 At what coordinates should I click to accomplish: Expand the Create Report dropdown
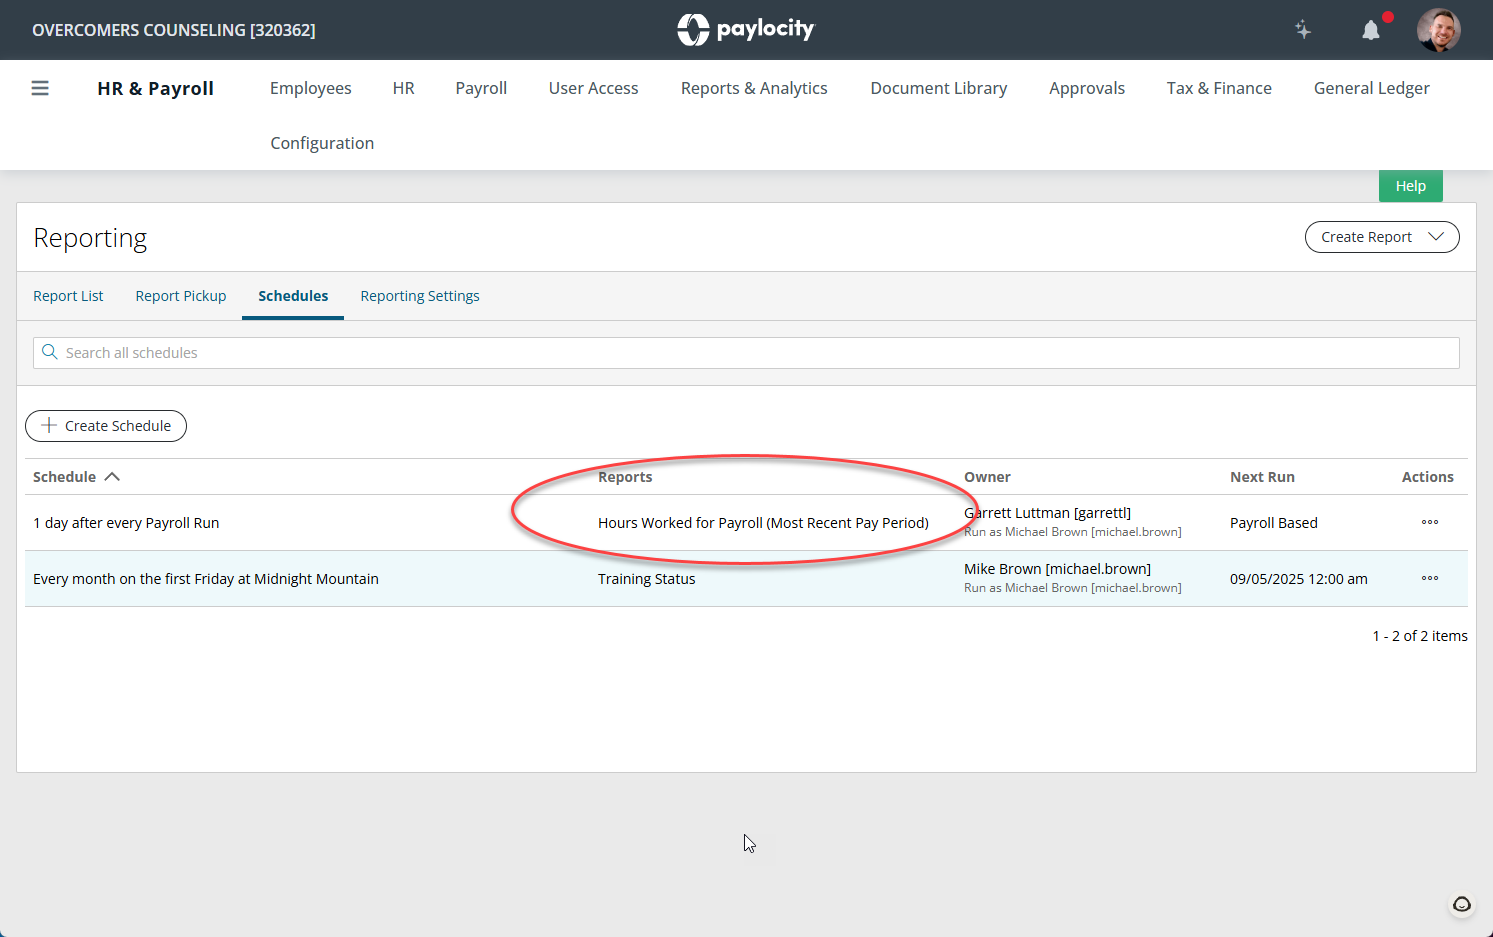click(x=1382, y=237)
